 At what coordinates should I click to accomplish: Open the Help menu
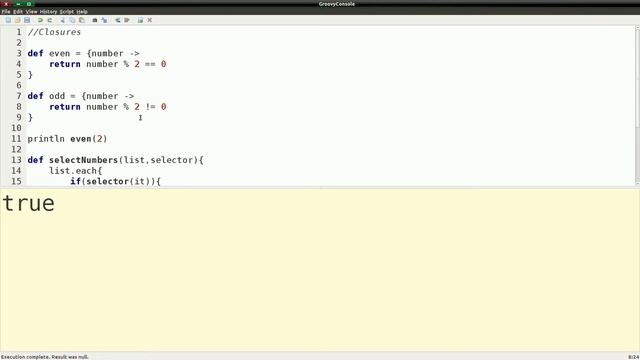point(82,12)
